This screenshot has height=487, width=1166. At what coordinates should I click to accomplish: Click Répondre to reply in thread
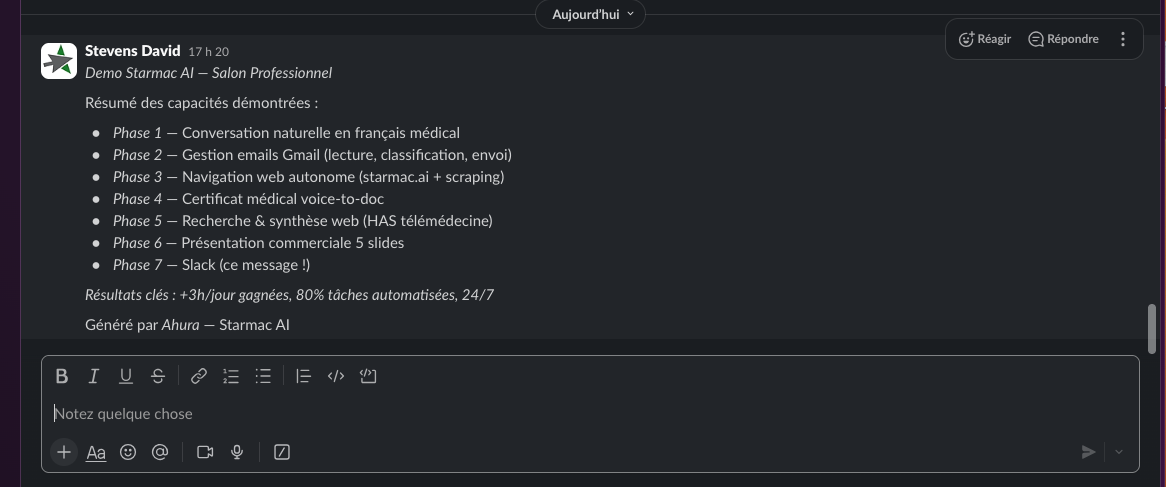1063,39
